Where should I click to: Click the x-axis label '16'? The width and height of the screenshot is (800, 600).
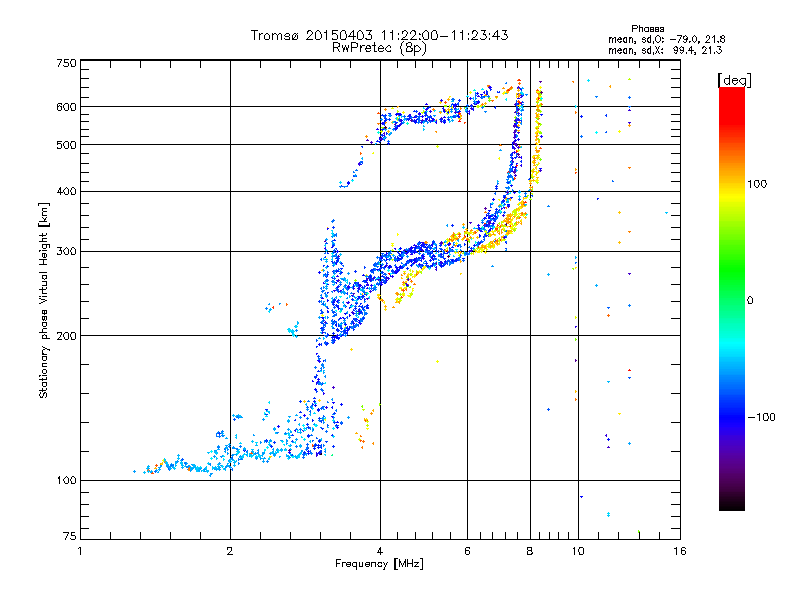click(680, 551)
